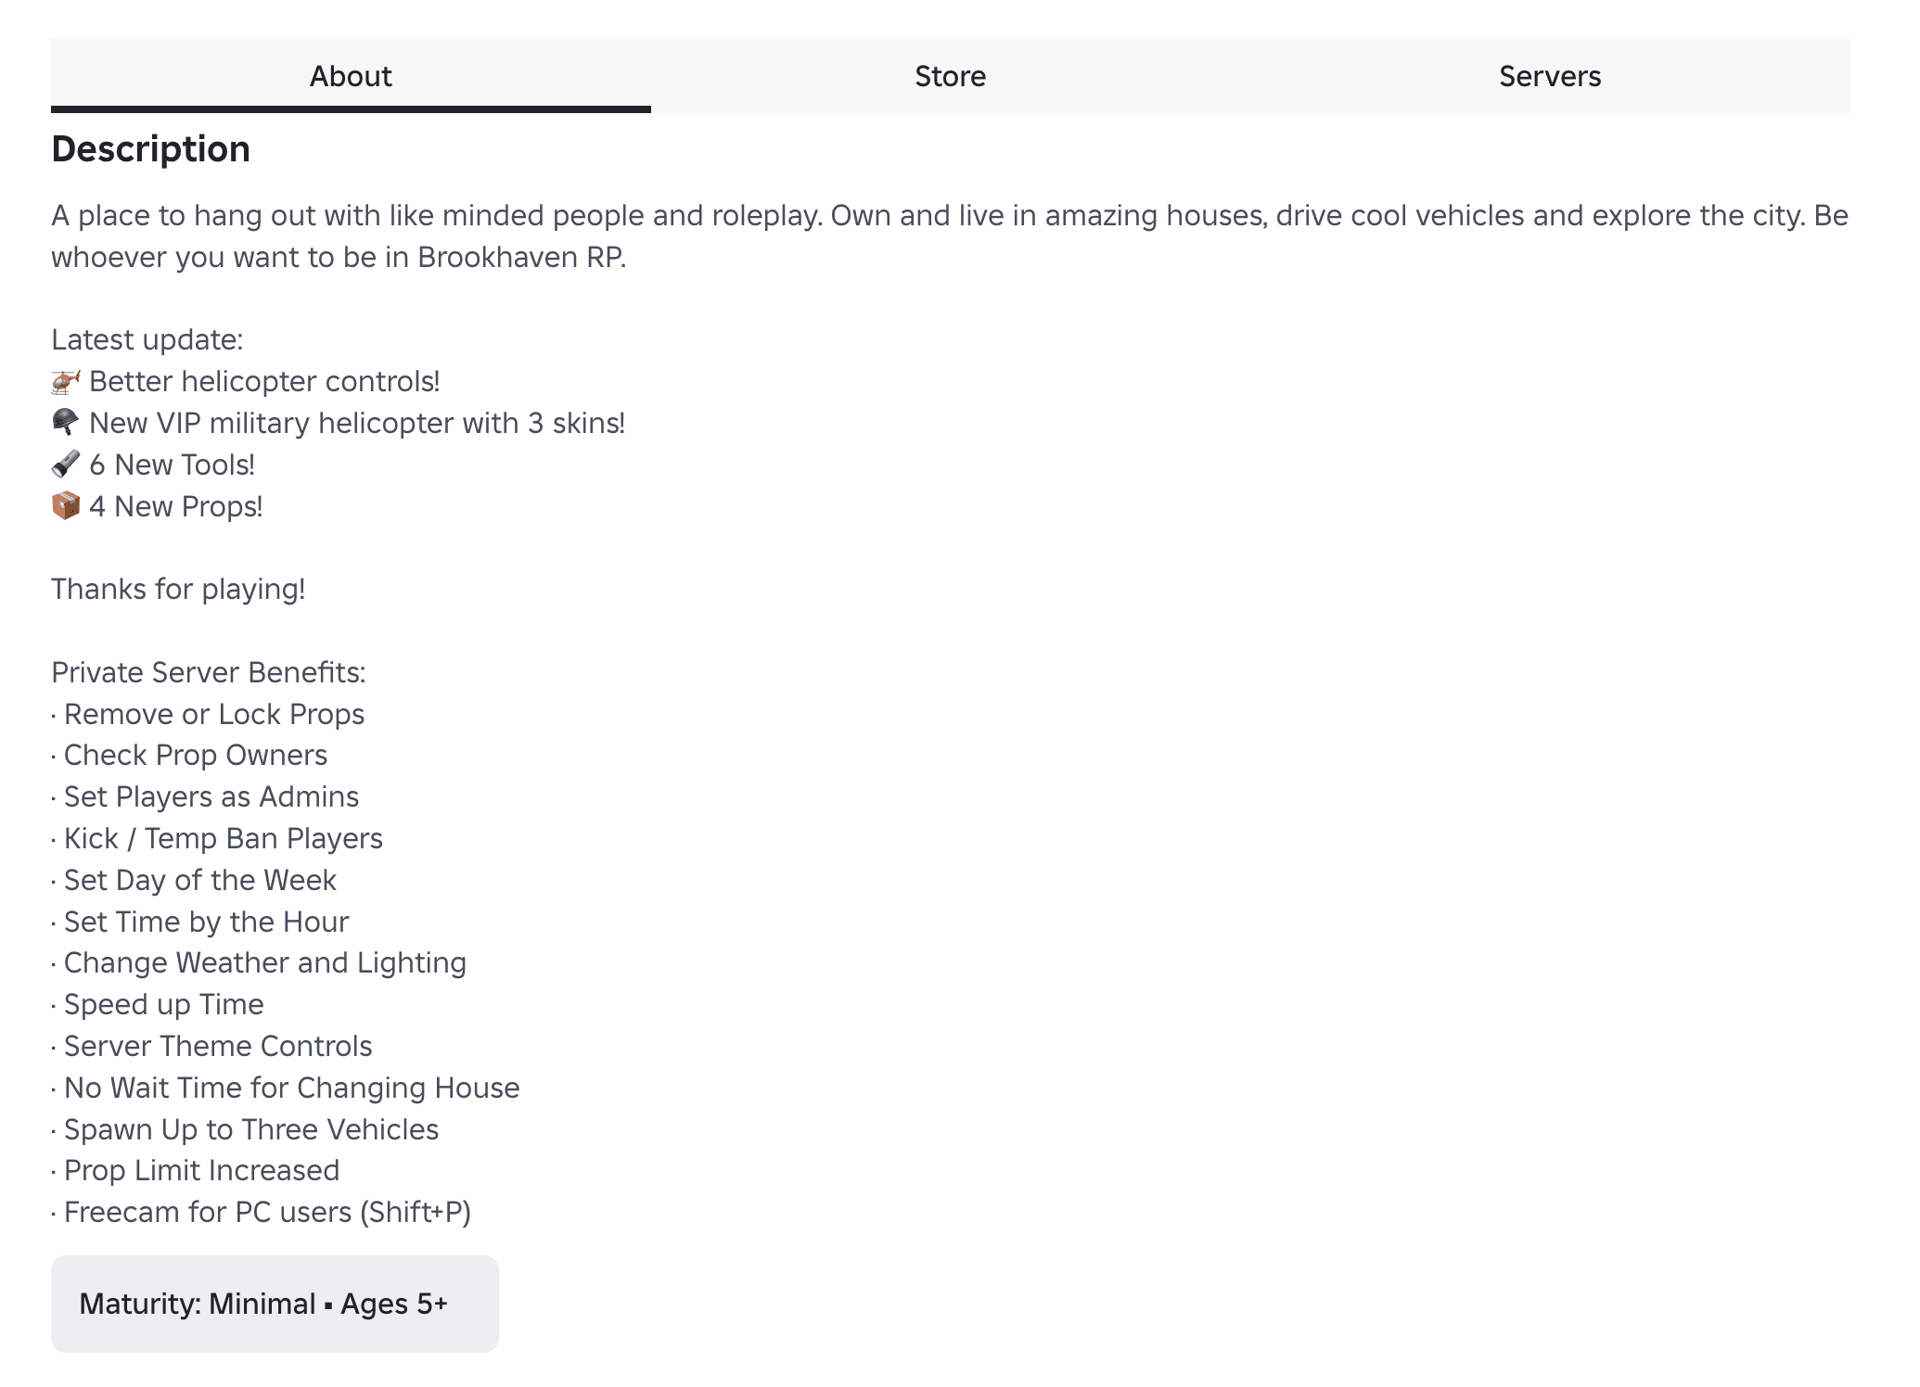The height and width of the screenshot is (1387, 1920).
Task: Click 'Change Weather and Lighting' list item
Action: tap(265, 962)
